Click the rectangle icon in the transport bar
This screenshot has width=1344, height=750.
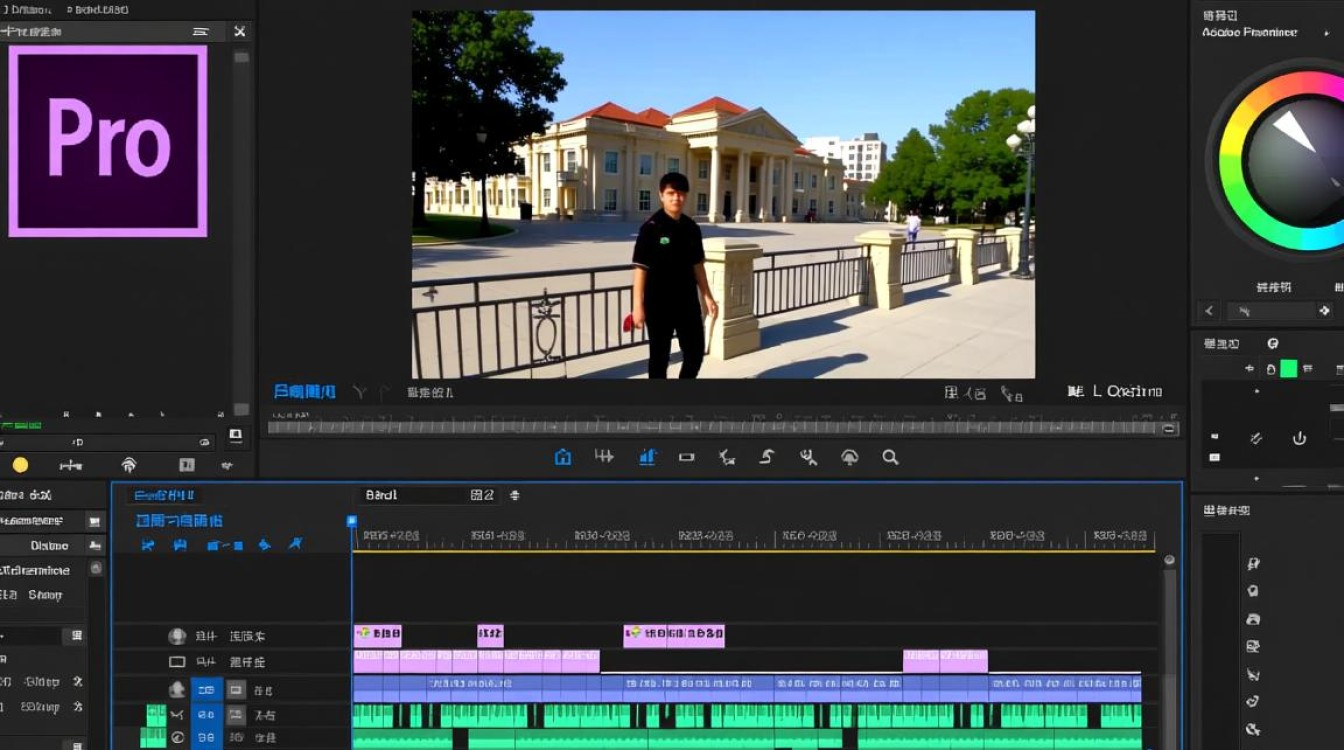point(686,457)
